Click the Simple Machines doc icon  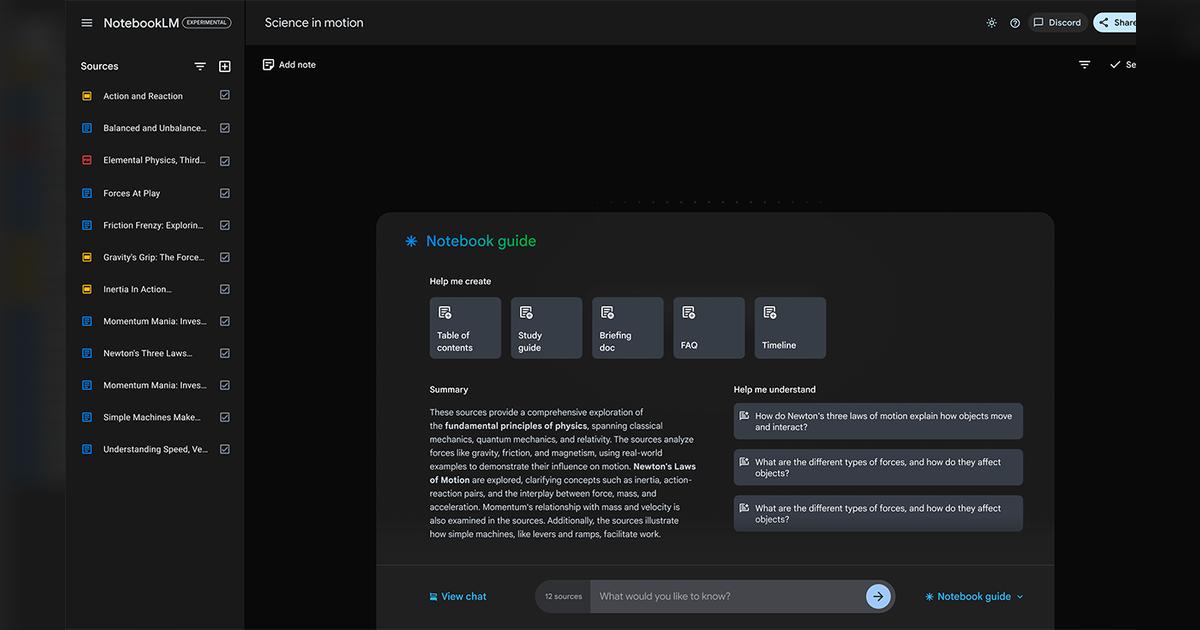pyautogui.click(x=87, y=417)
